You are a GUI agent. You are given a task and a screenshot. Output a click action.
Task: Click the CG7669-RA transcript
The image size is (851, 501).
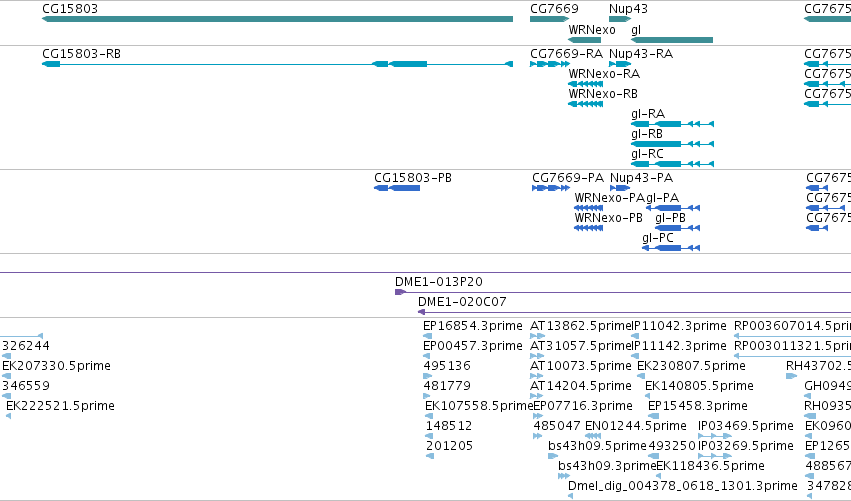[550, 64]
